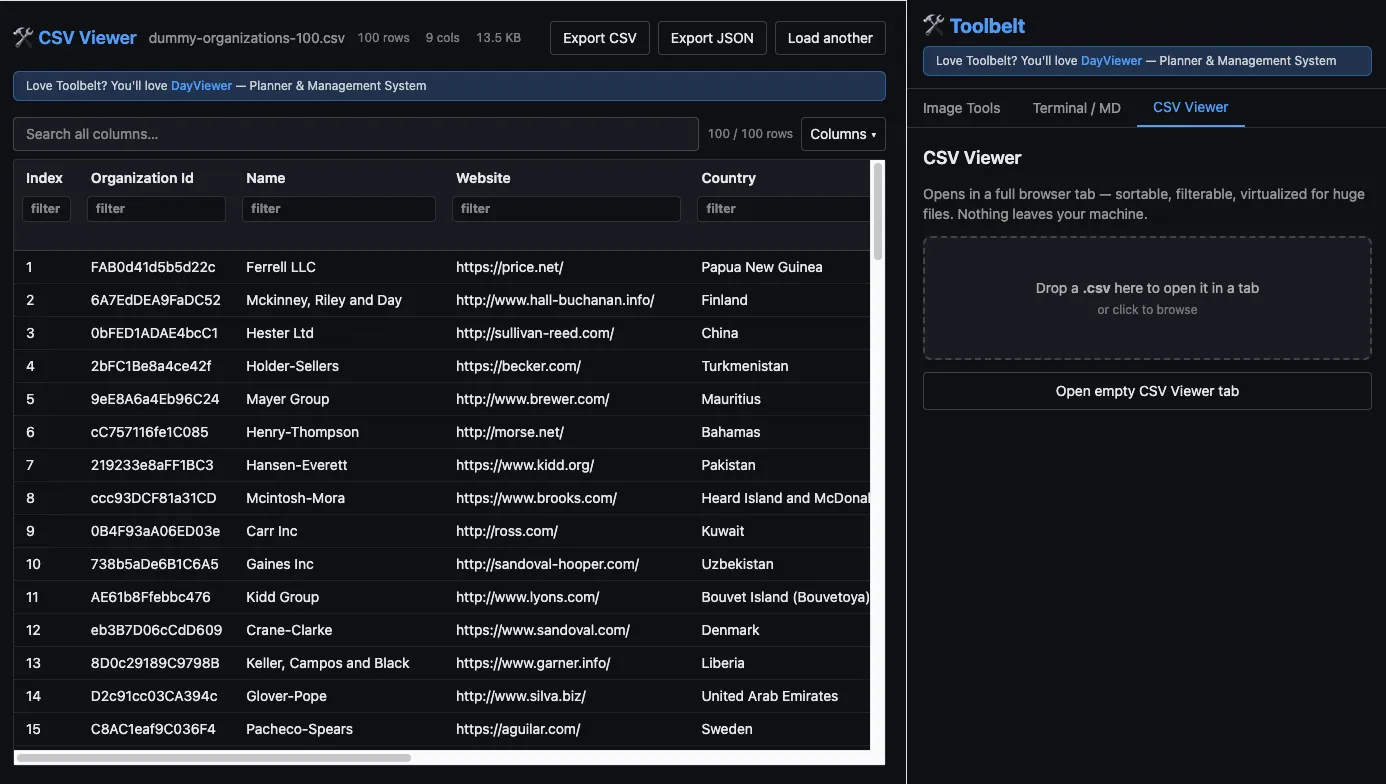This screenshot has width=1386, height=784.
Task: Click the Henry-Thompson cell
Action: [302, 432]
